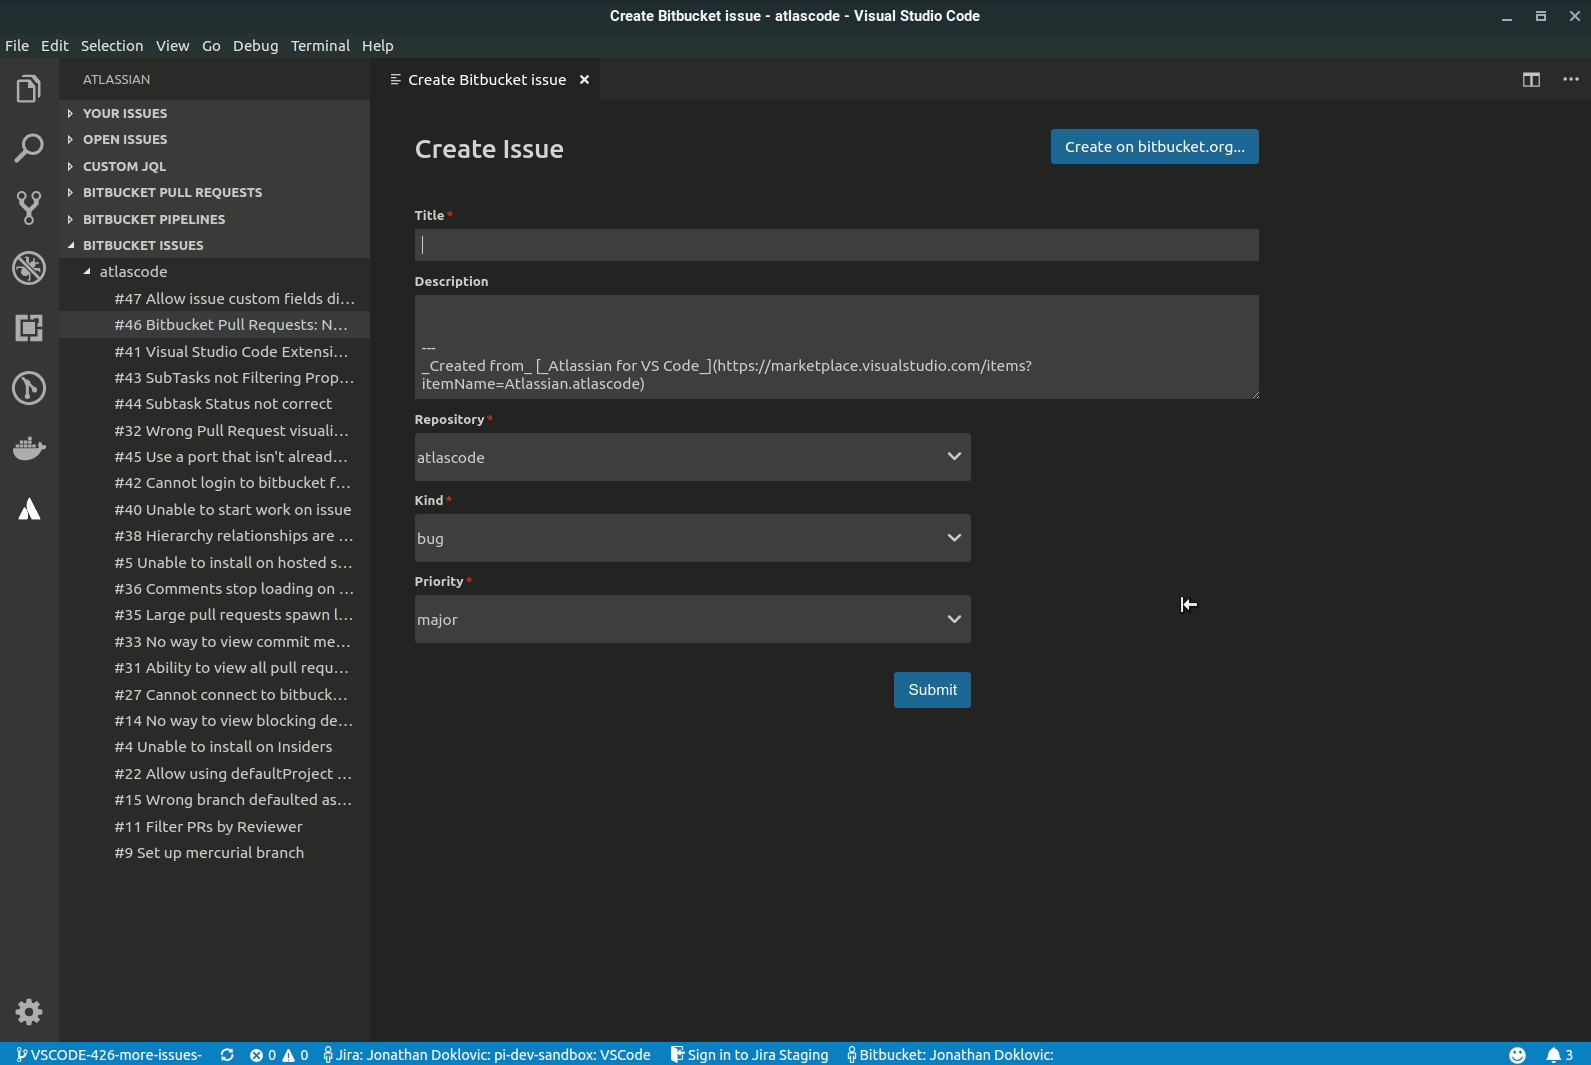Viewport: 1591px width, 1065px height.
Task: Click Create on bitbucket.org button
Action: coord(1154,147)
